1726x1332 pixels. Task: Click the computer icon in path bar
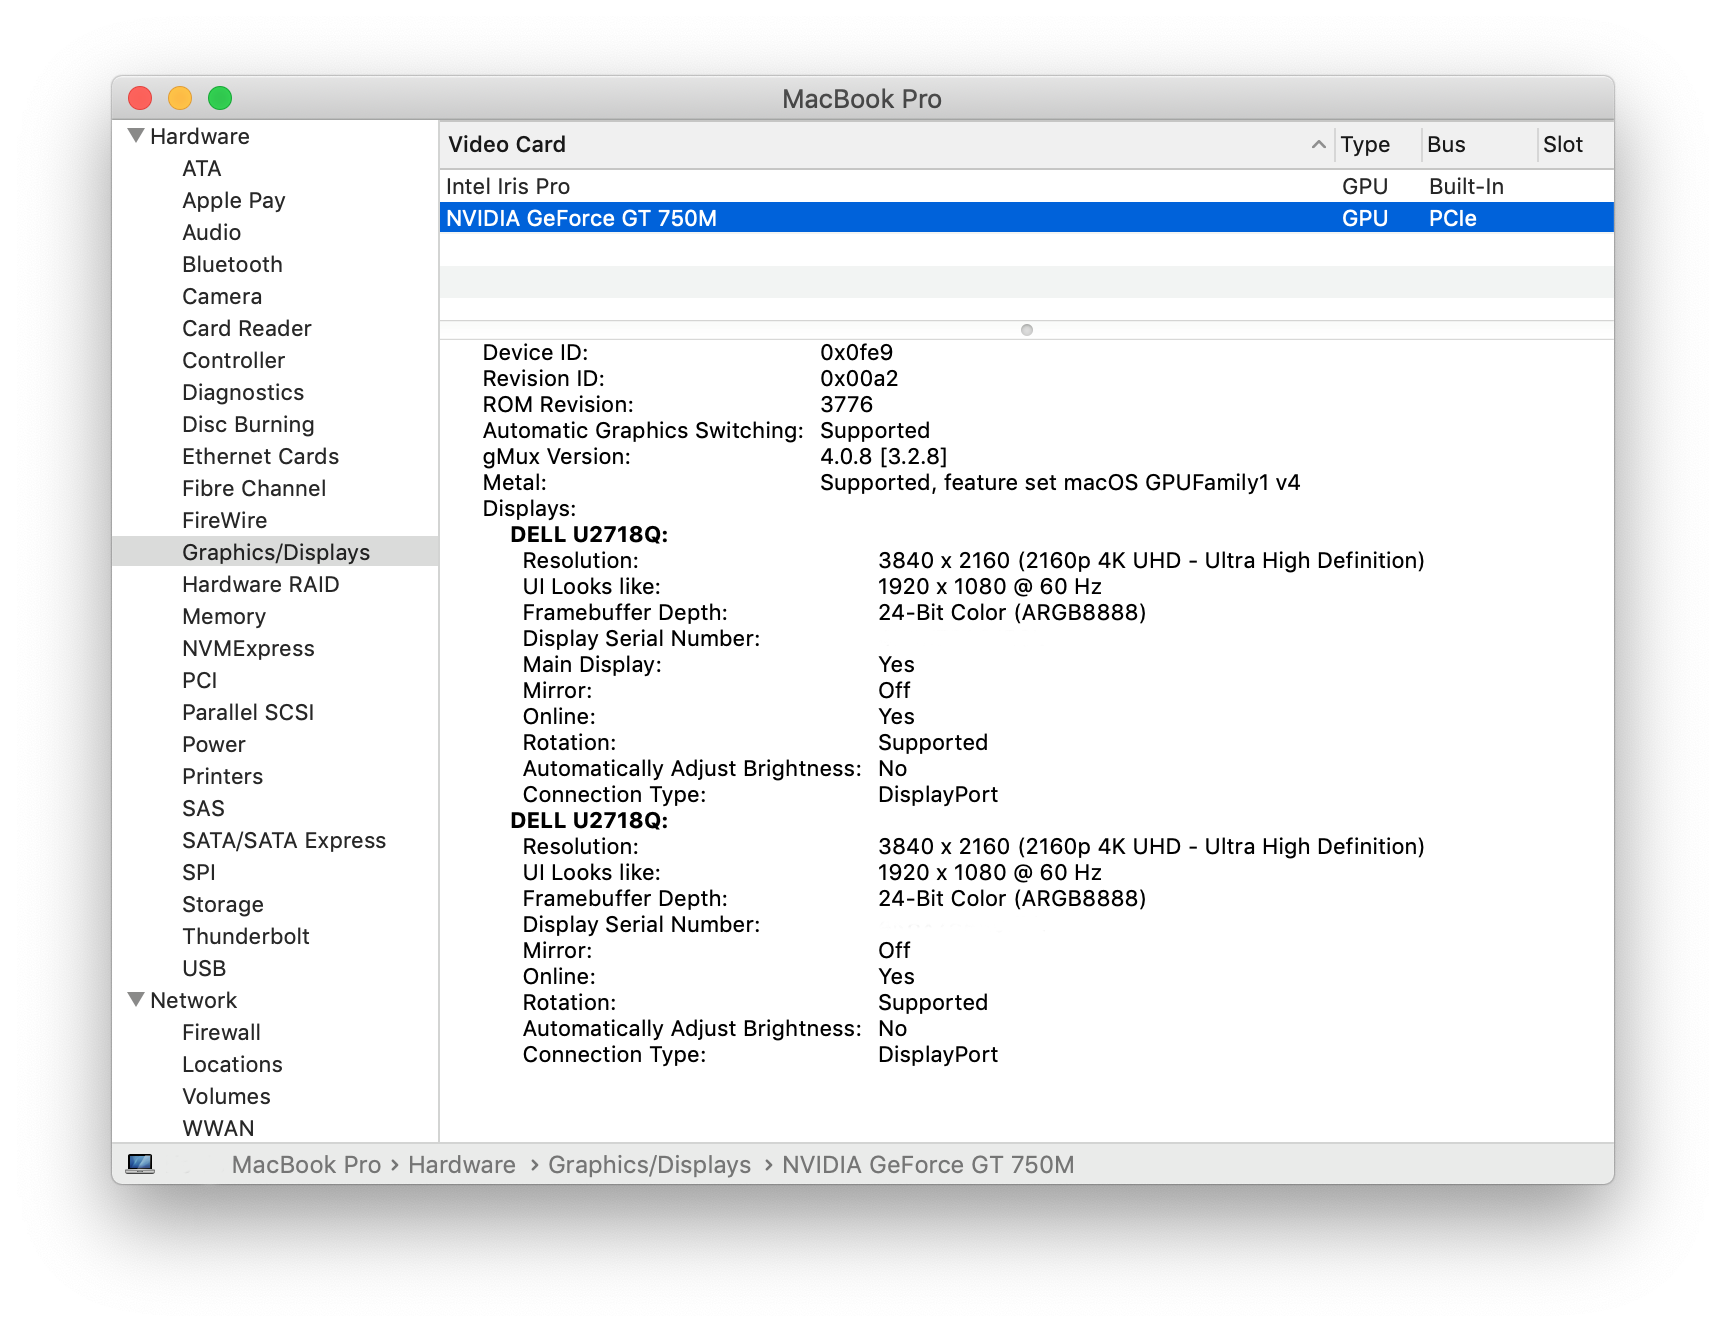pyautogui.click(x=140, y=1164)
